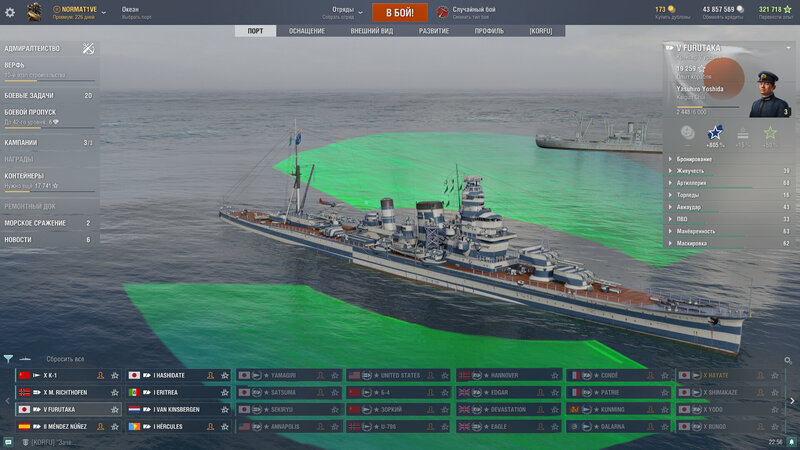Toggle favorite star on I Eritrea
This screenshot has height=450, width=800.
coord(224,392)
